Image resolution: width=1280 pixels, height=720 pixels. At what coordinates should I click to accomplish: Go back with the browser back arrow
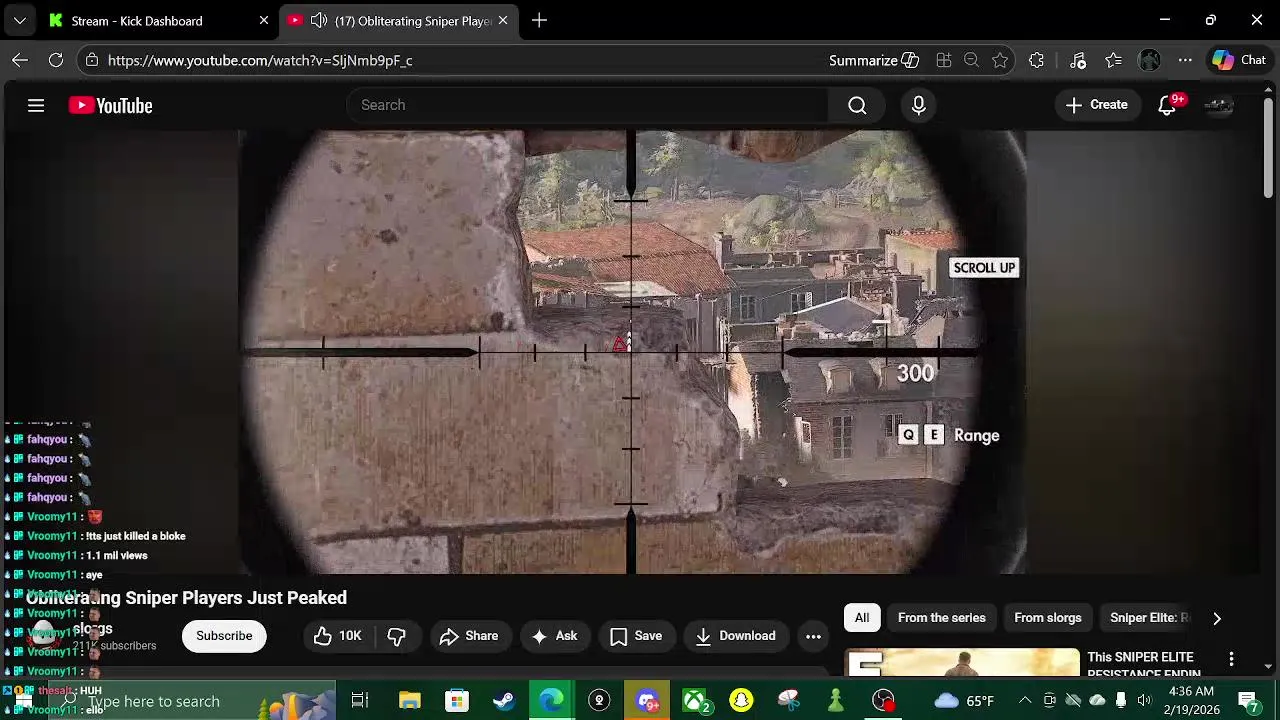[x=20, y=60]
